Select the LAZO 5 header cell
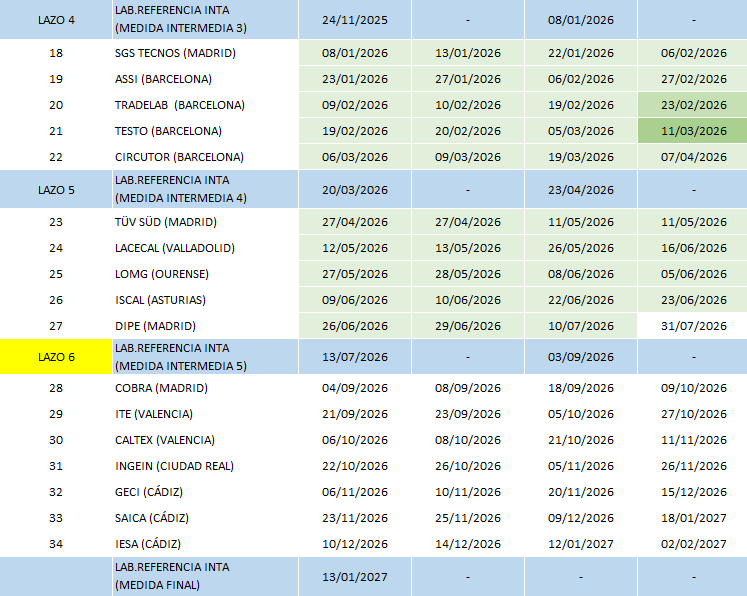Image resolution: width=747 pixels, height=596 pixels. [56, 190]
